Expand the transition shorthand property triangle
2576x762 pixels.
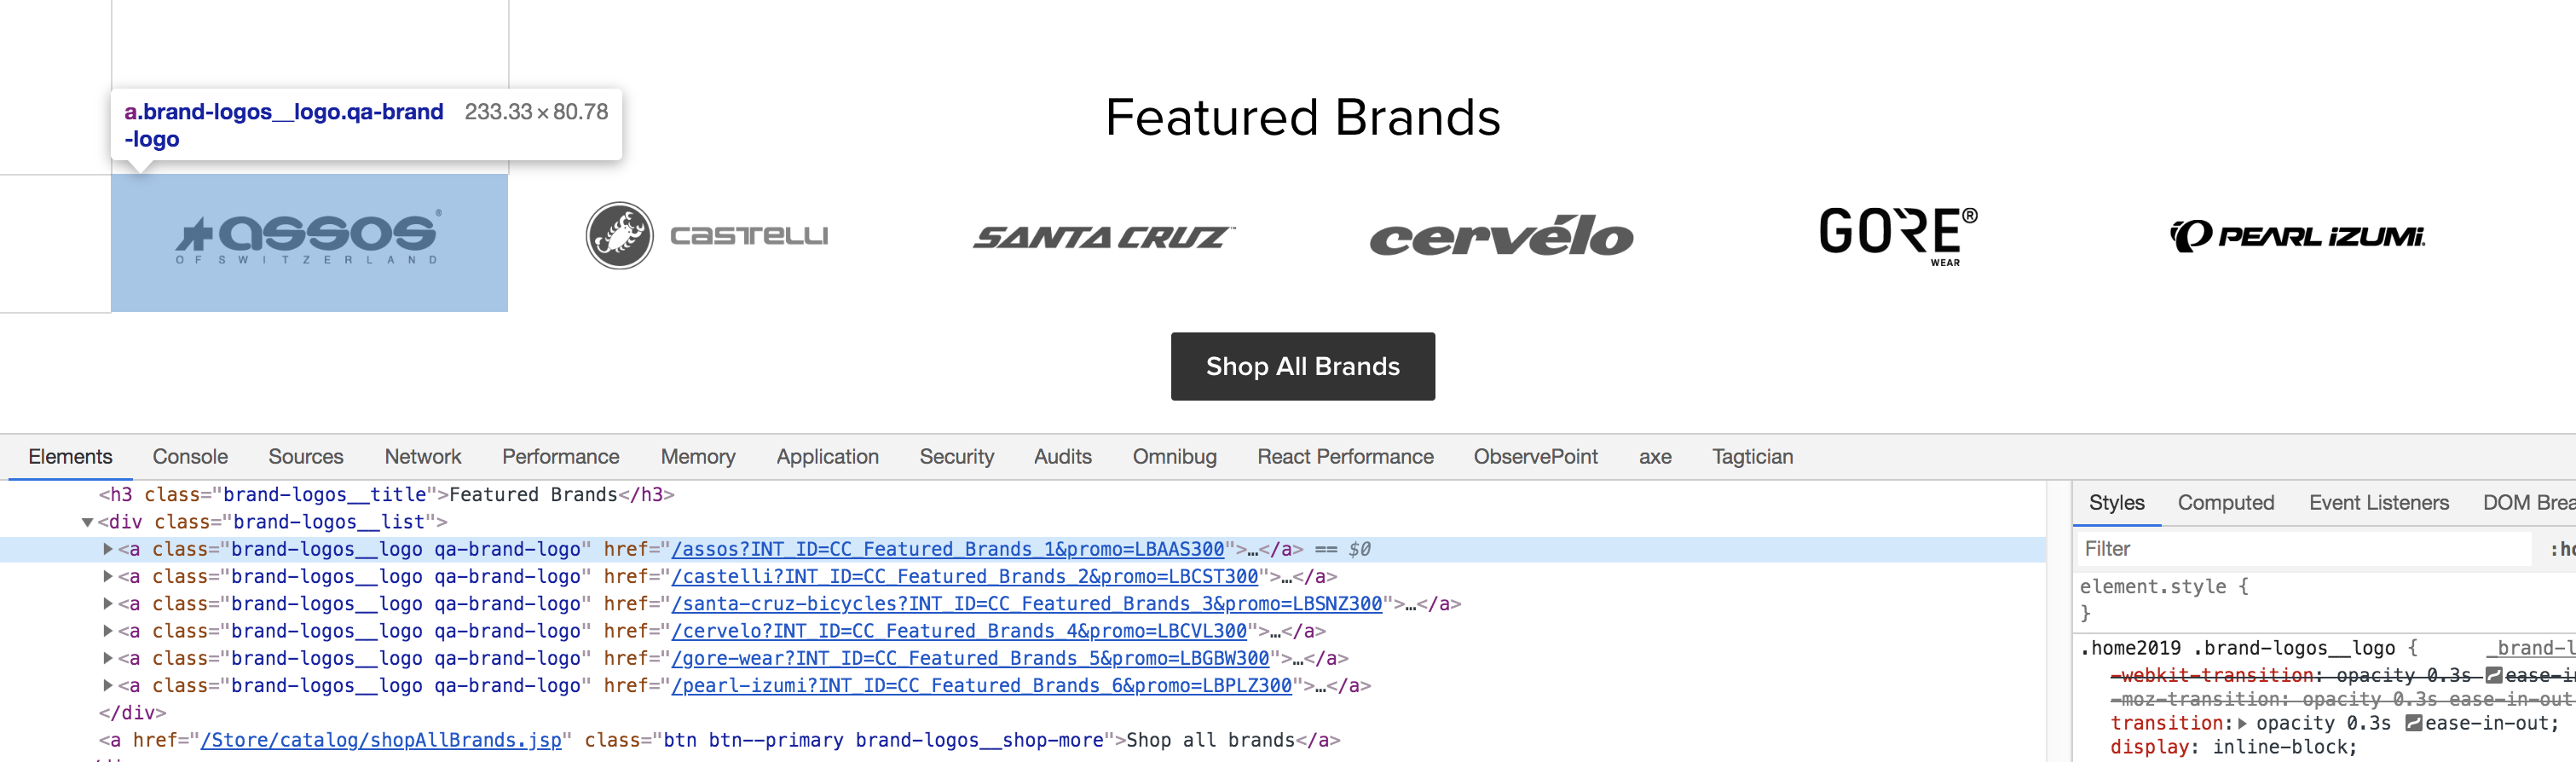tap(2242, 724)
